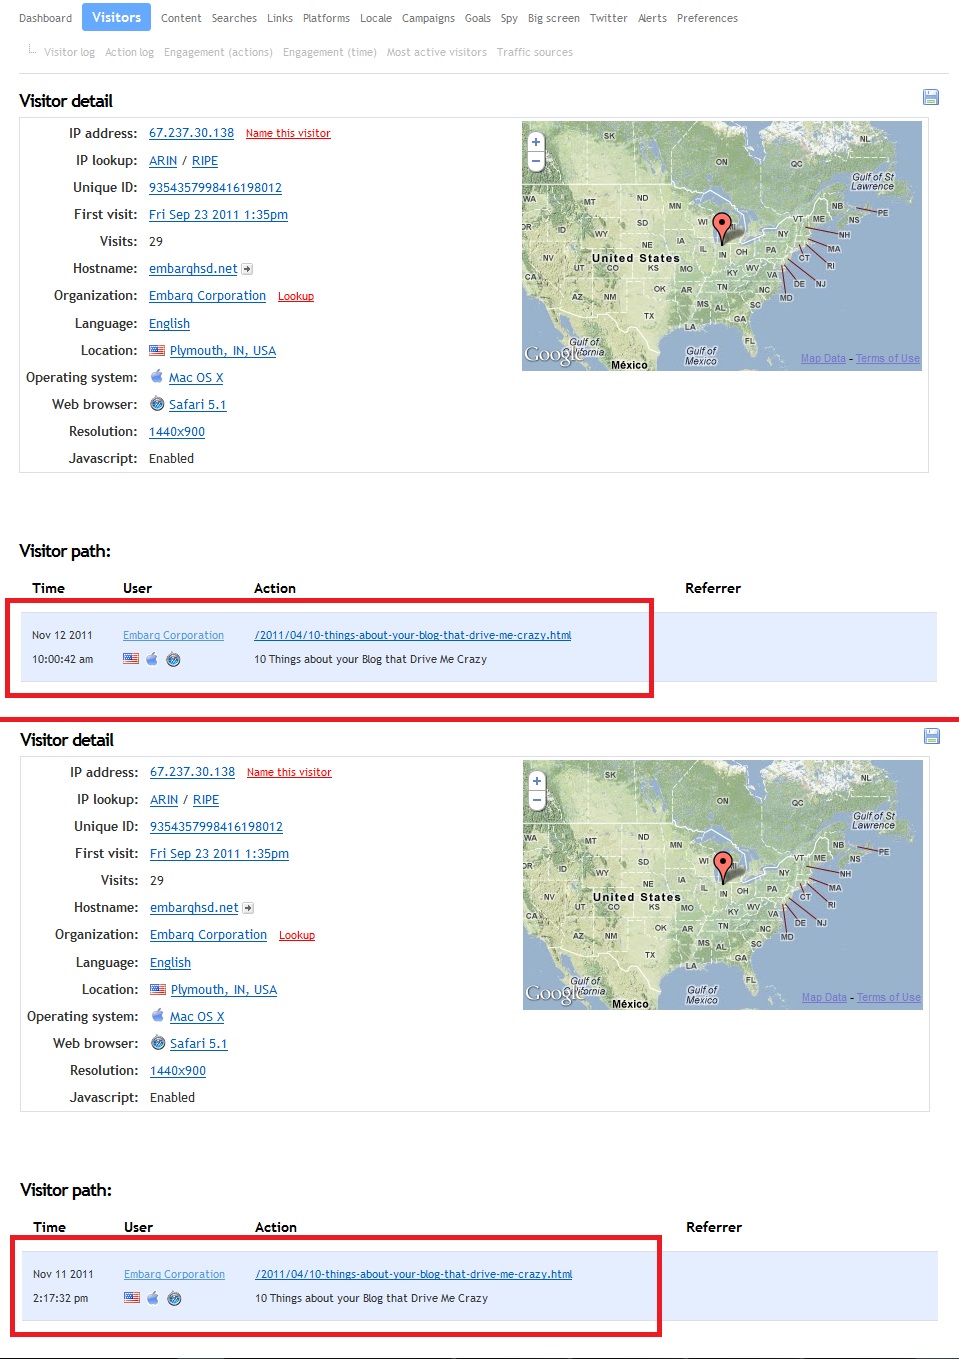Click US flag icon in Nov 11 path row
Screen dimensions: 959x1359
coord(132,1298)
